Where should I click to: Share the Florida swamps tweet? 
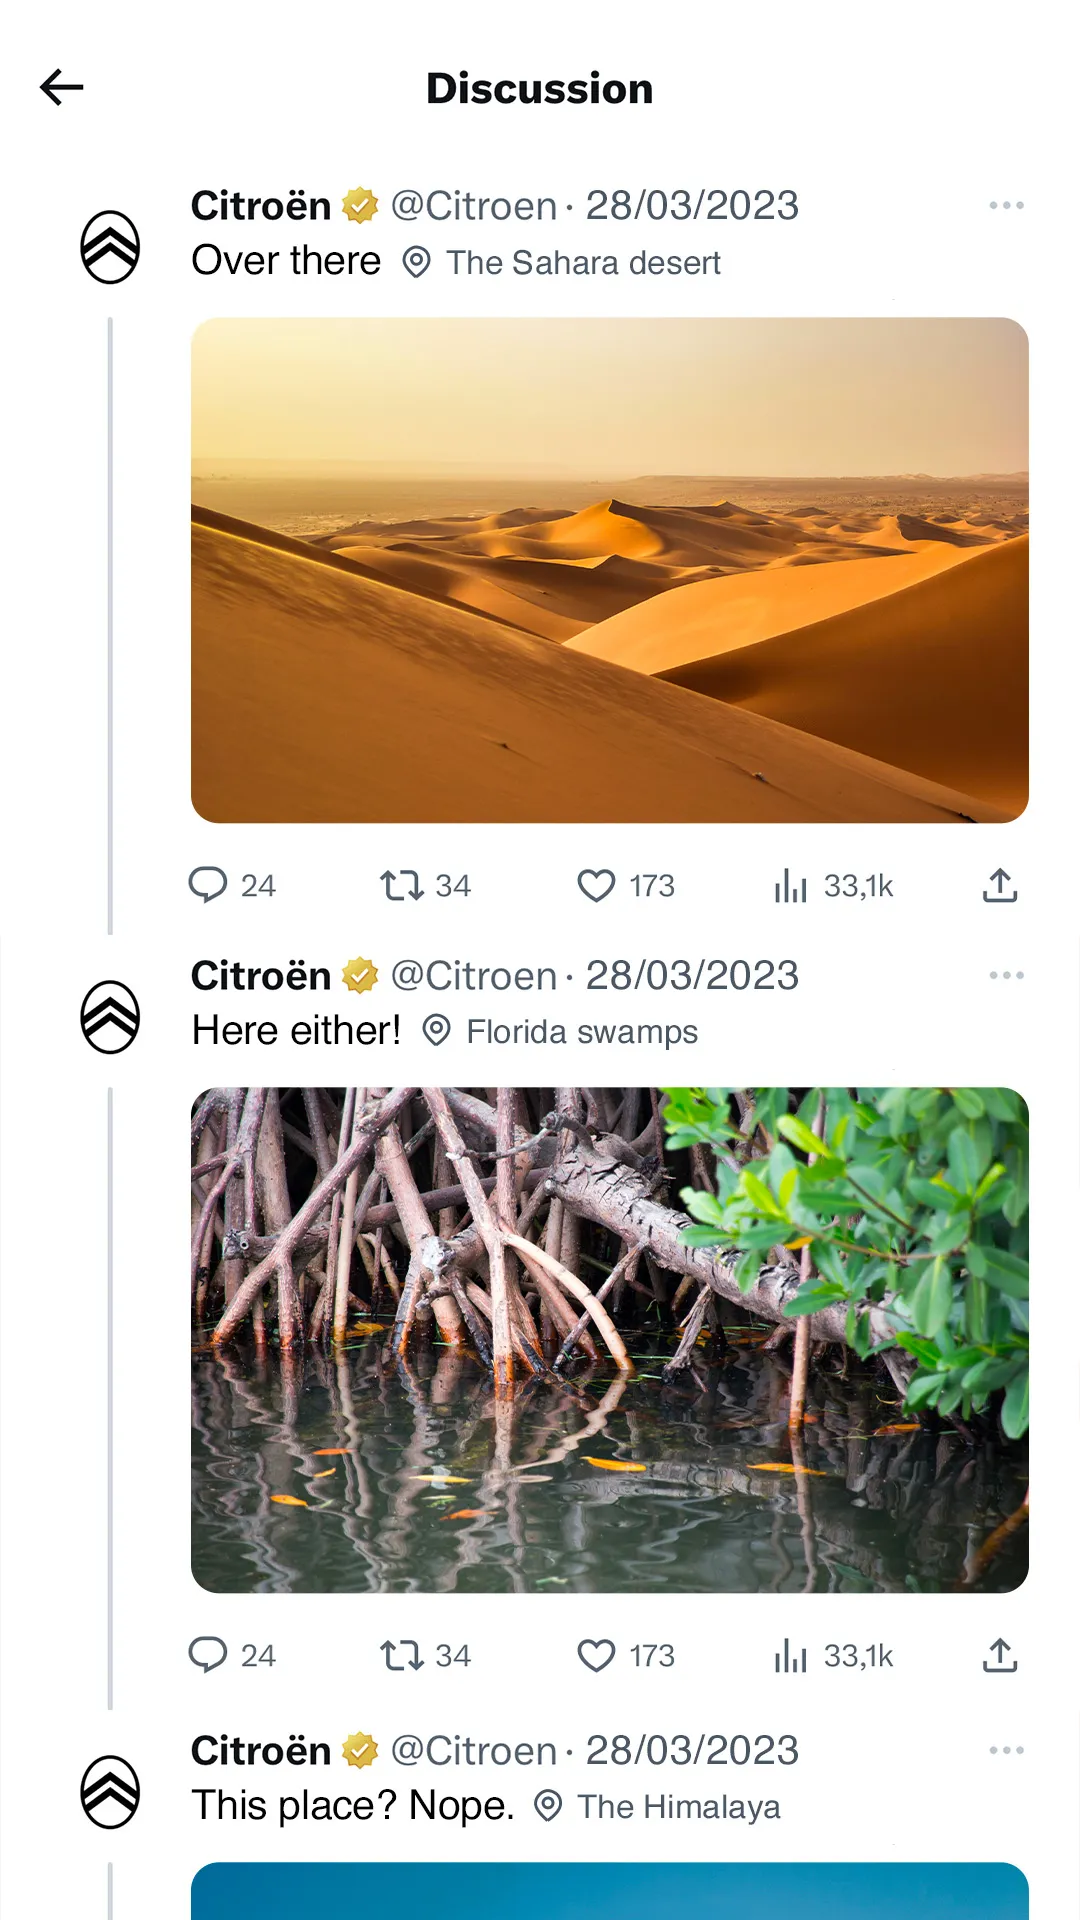pyautogui.click(x=1000, y=1655)
